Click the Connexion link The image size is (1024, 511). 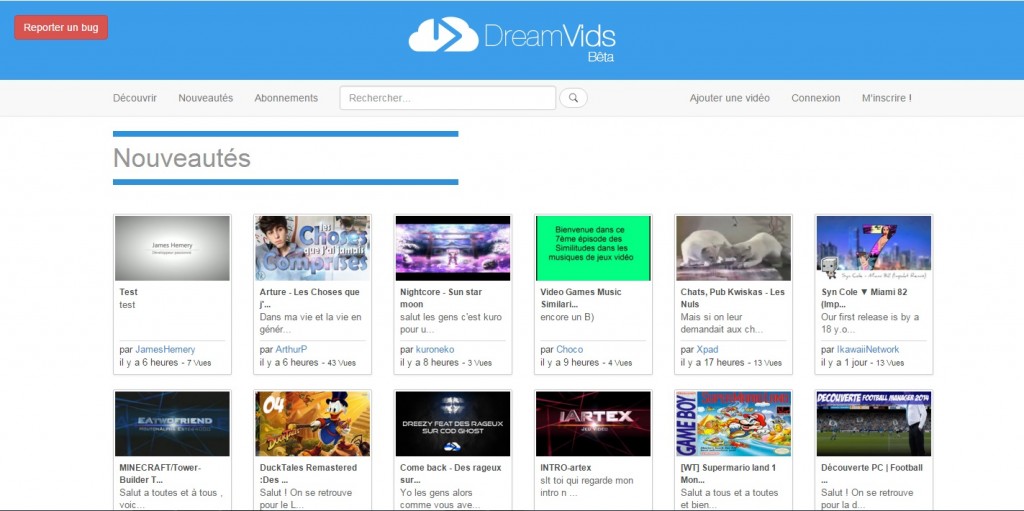pos(815,98)
